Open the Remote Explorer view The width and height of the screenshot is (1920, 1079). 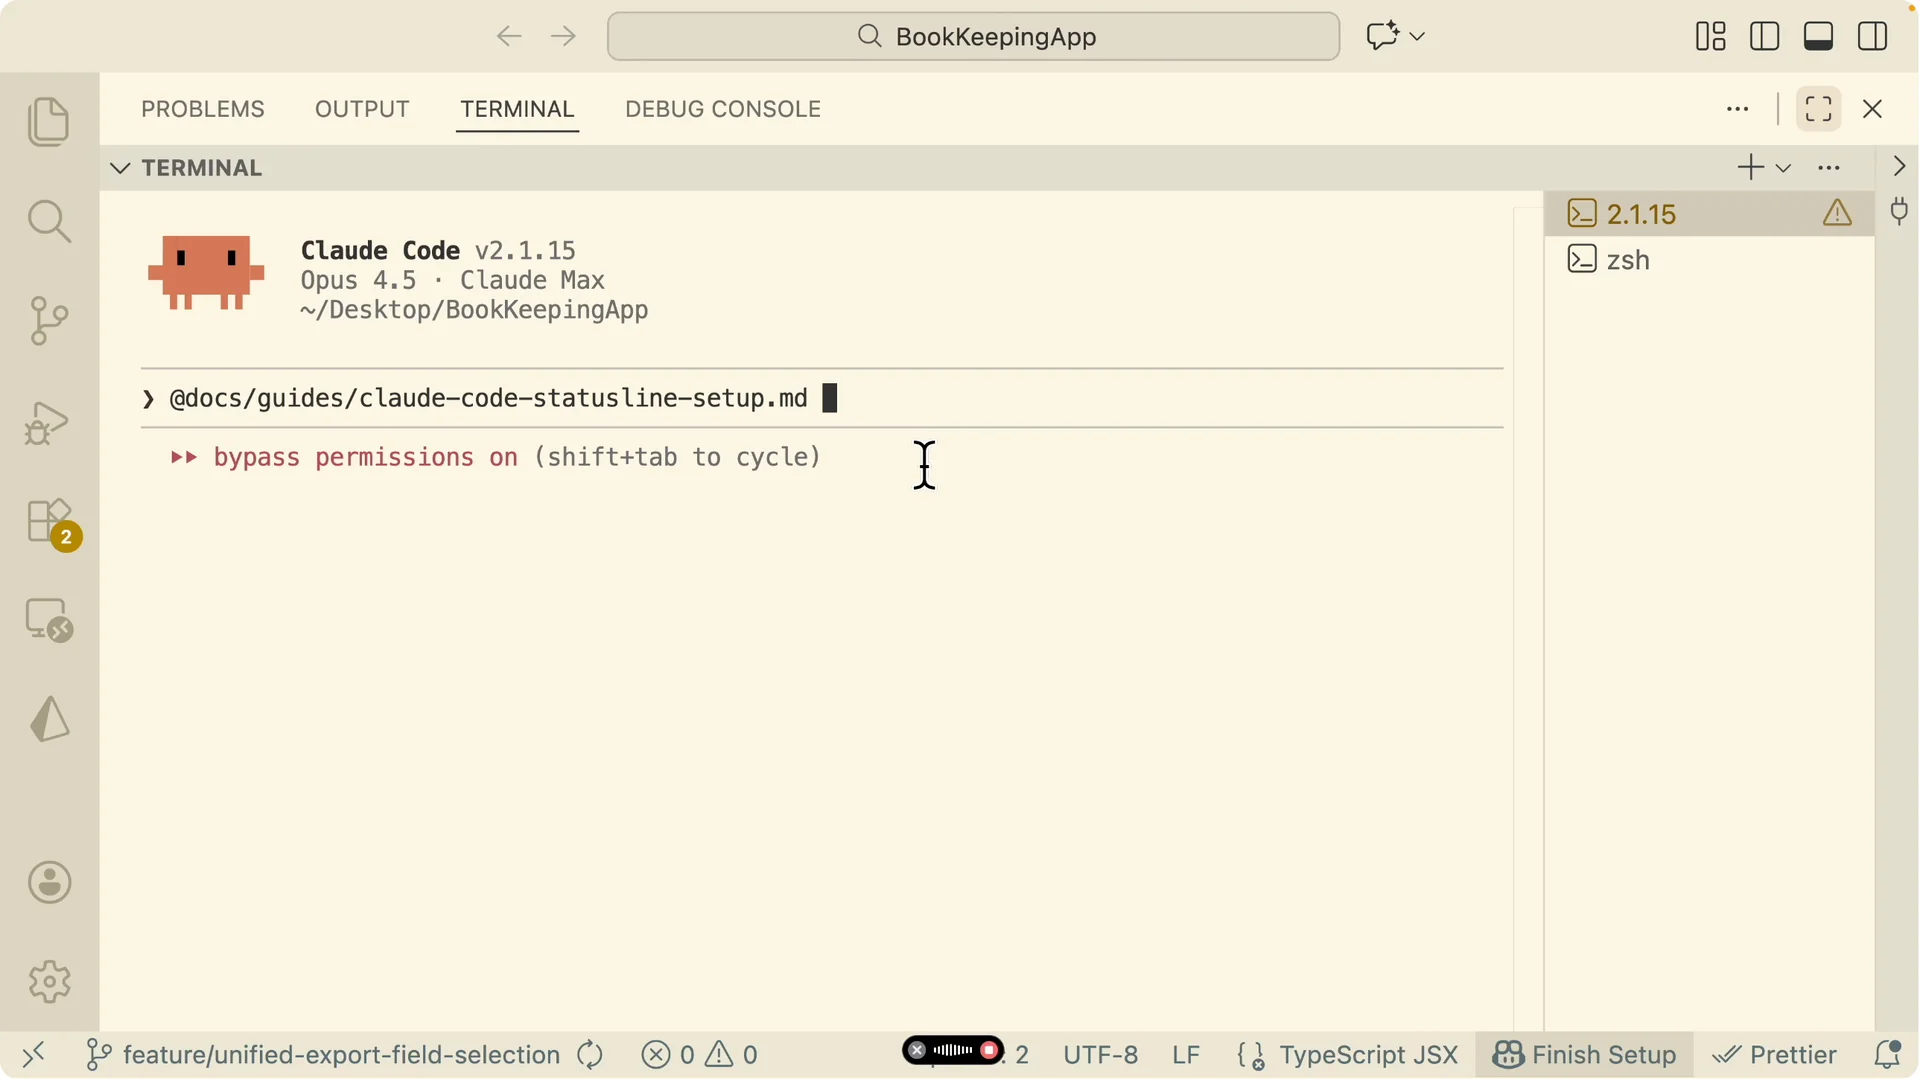click(x=49, y=620)
